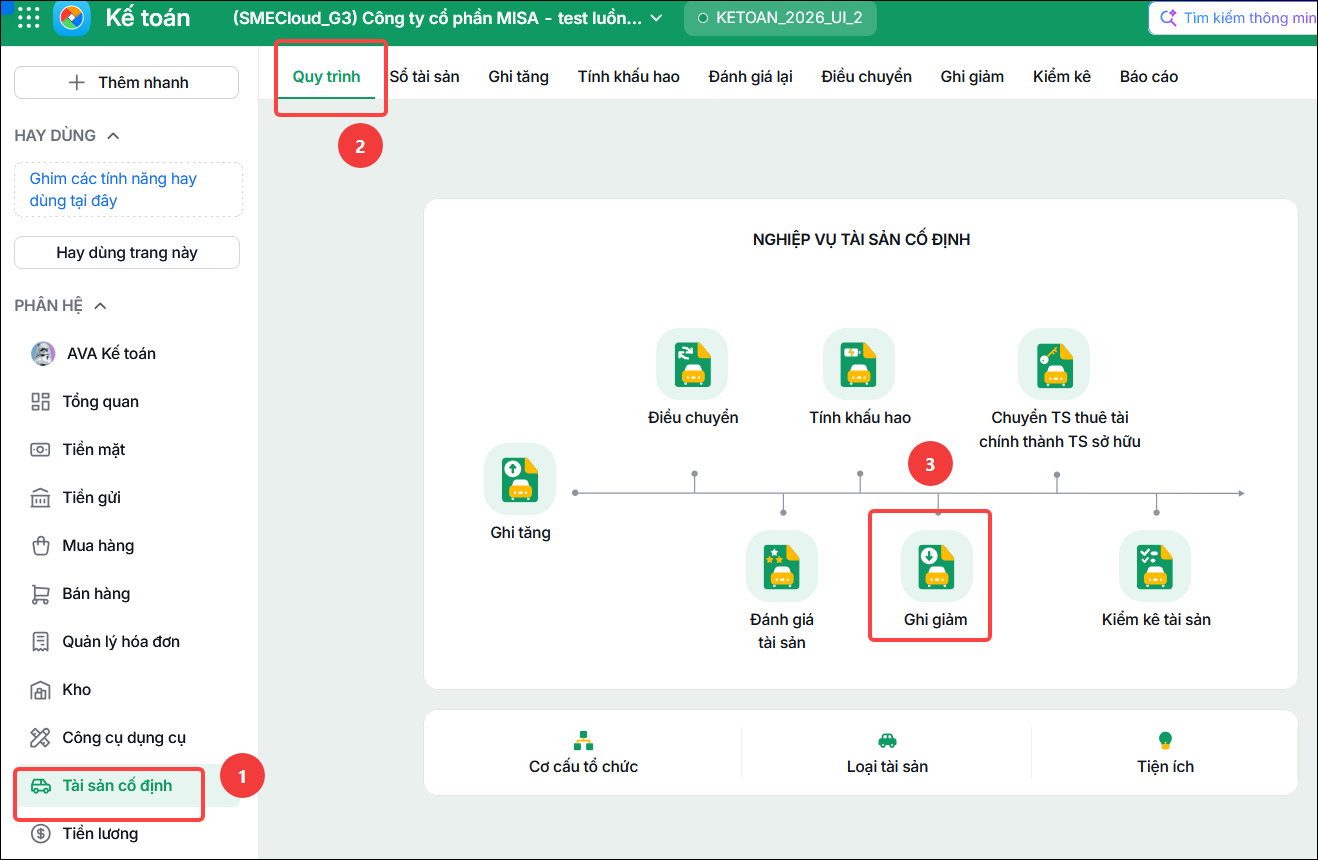Click the Thêm nhanh button
1318x860 pixels.
point(126,83)
